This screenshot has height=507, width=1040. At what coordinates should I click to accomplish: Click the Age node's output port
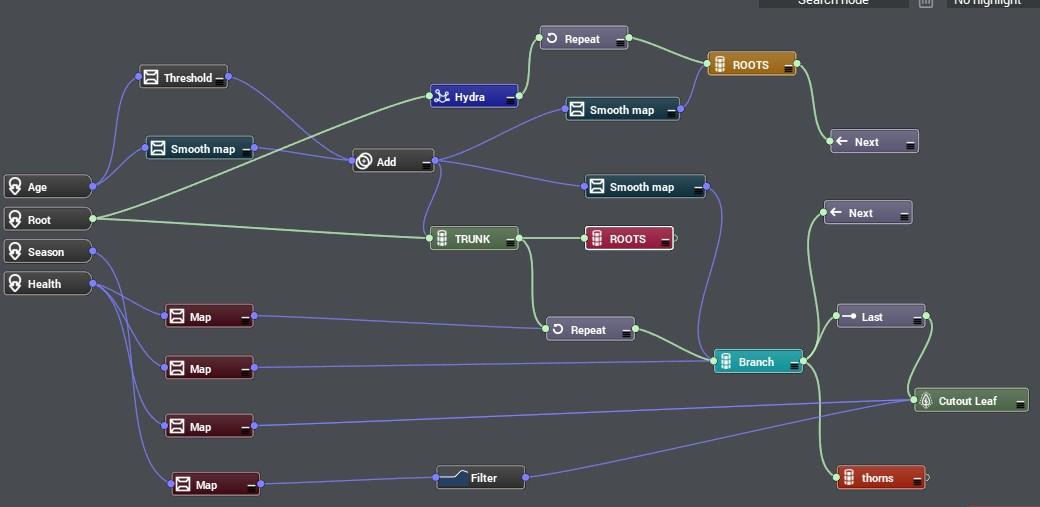tap(92, 186)
